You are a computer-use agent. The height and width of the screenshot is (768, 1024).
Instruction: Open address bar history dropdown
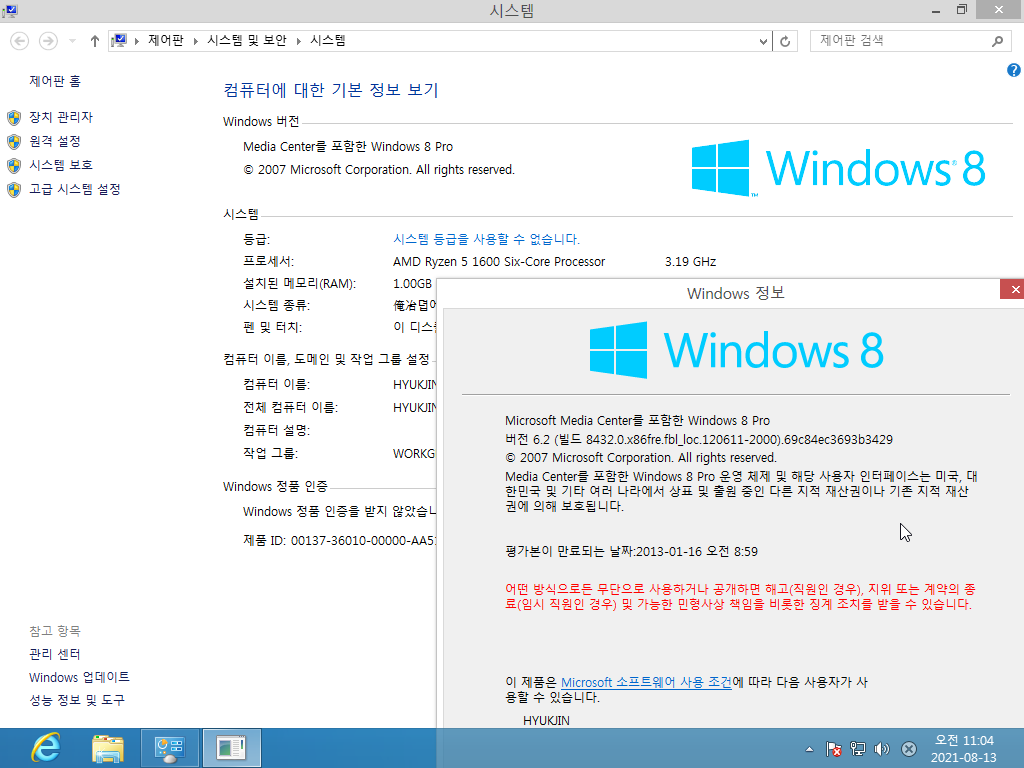763,41
